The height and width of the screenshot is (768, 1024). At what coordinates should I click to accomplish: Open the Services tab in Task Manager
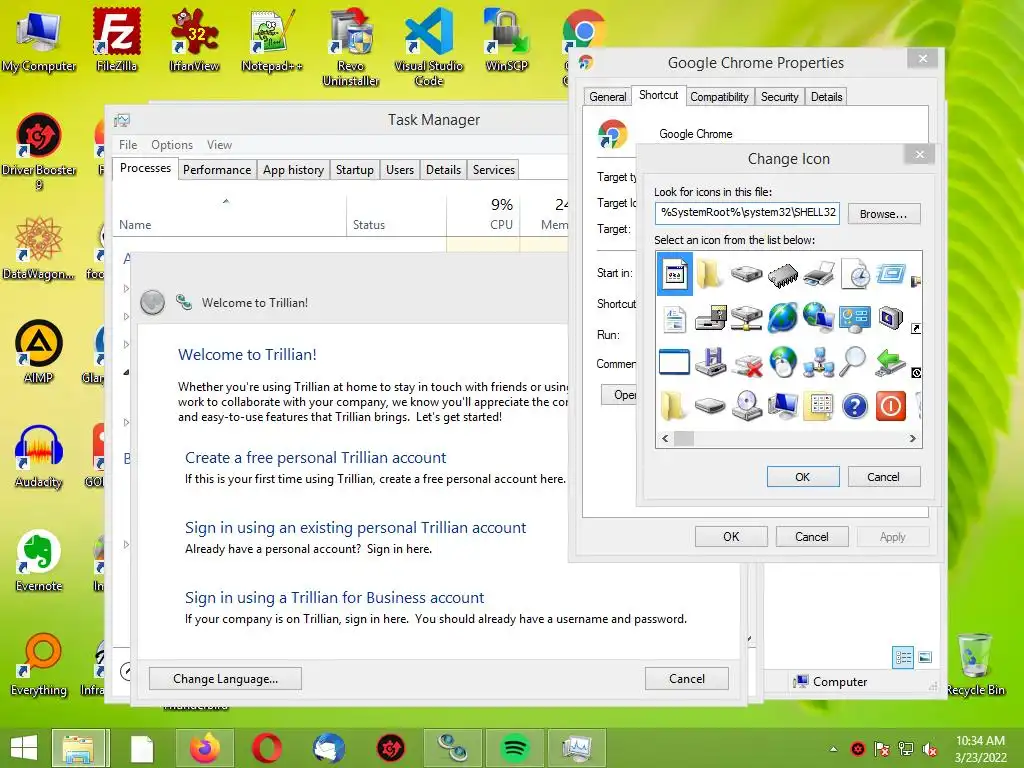tap(494, 170)
